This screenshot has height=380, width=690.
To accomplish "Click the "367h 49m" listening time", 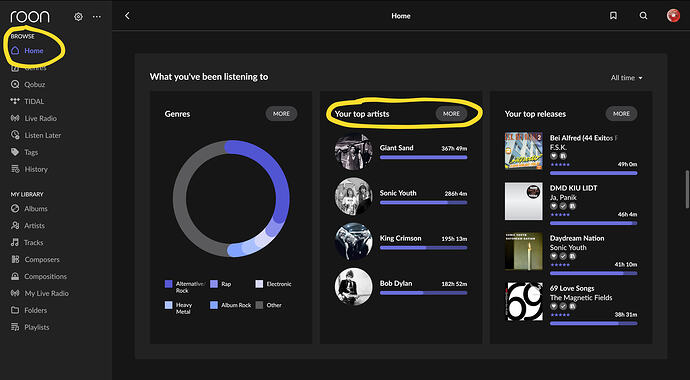I will tap(454, 149).
